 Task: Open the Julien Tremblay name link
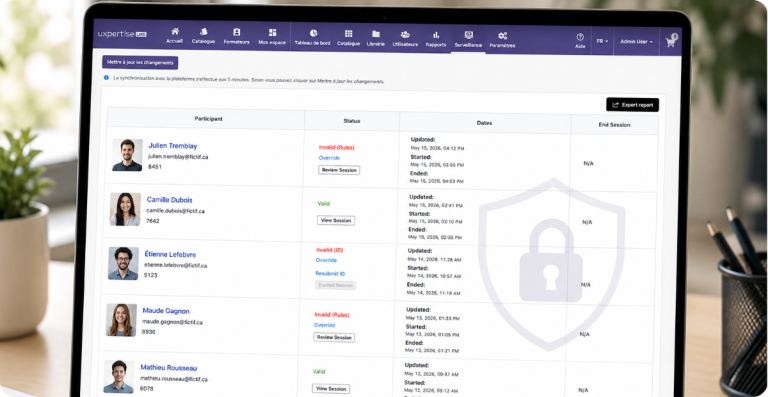pyautogui.click(x=173, y=146)
